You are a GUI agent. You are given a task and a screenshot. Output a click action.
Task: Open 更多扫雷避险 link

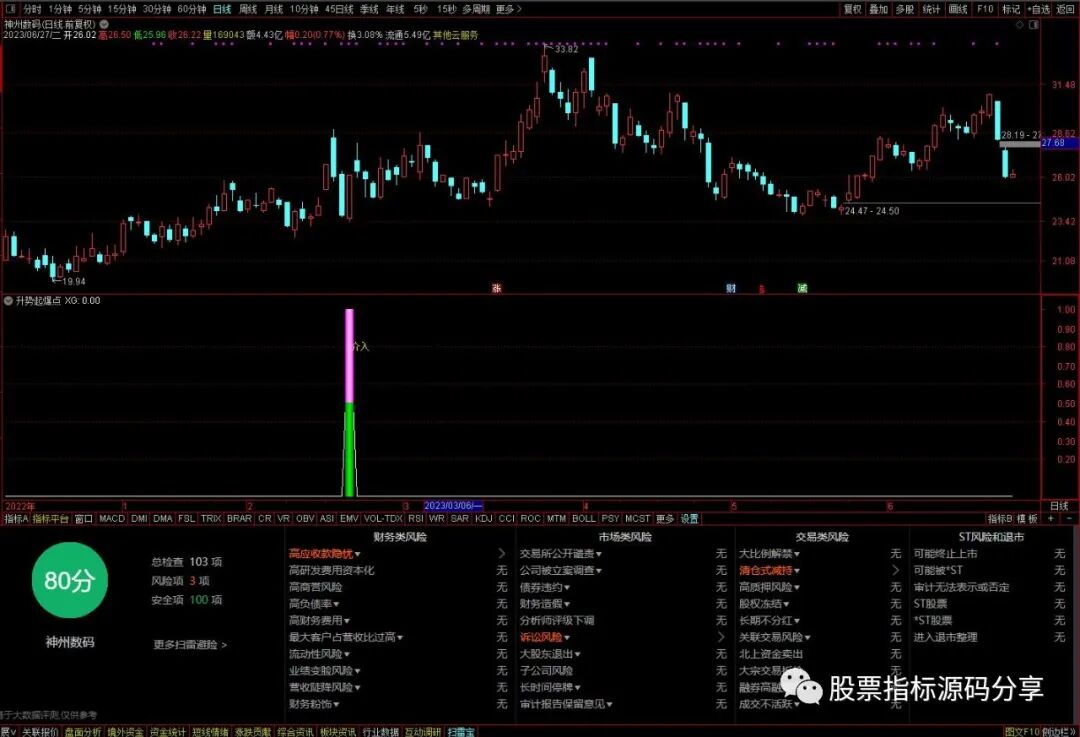(190, 645)
